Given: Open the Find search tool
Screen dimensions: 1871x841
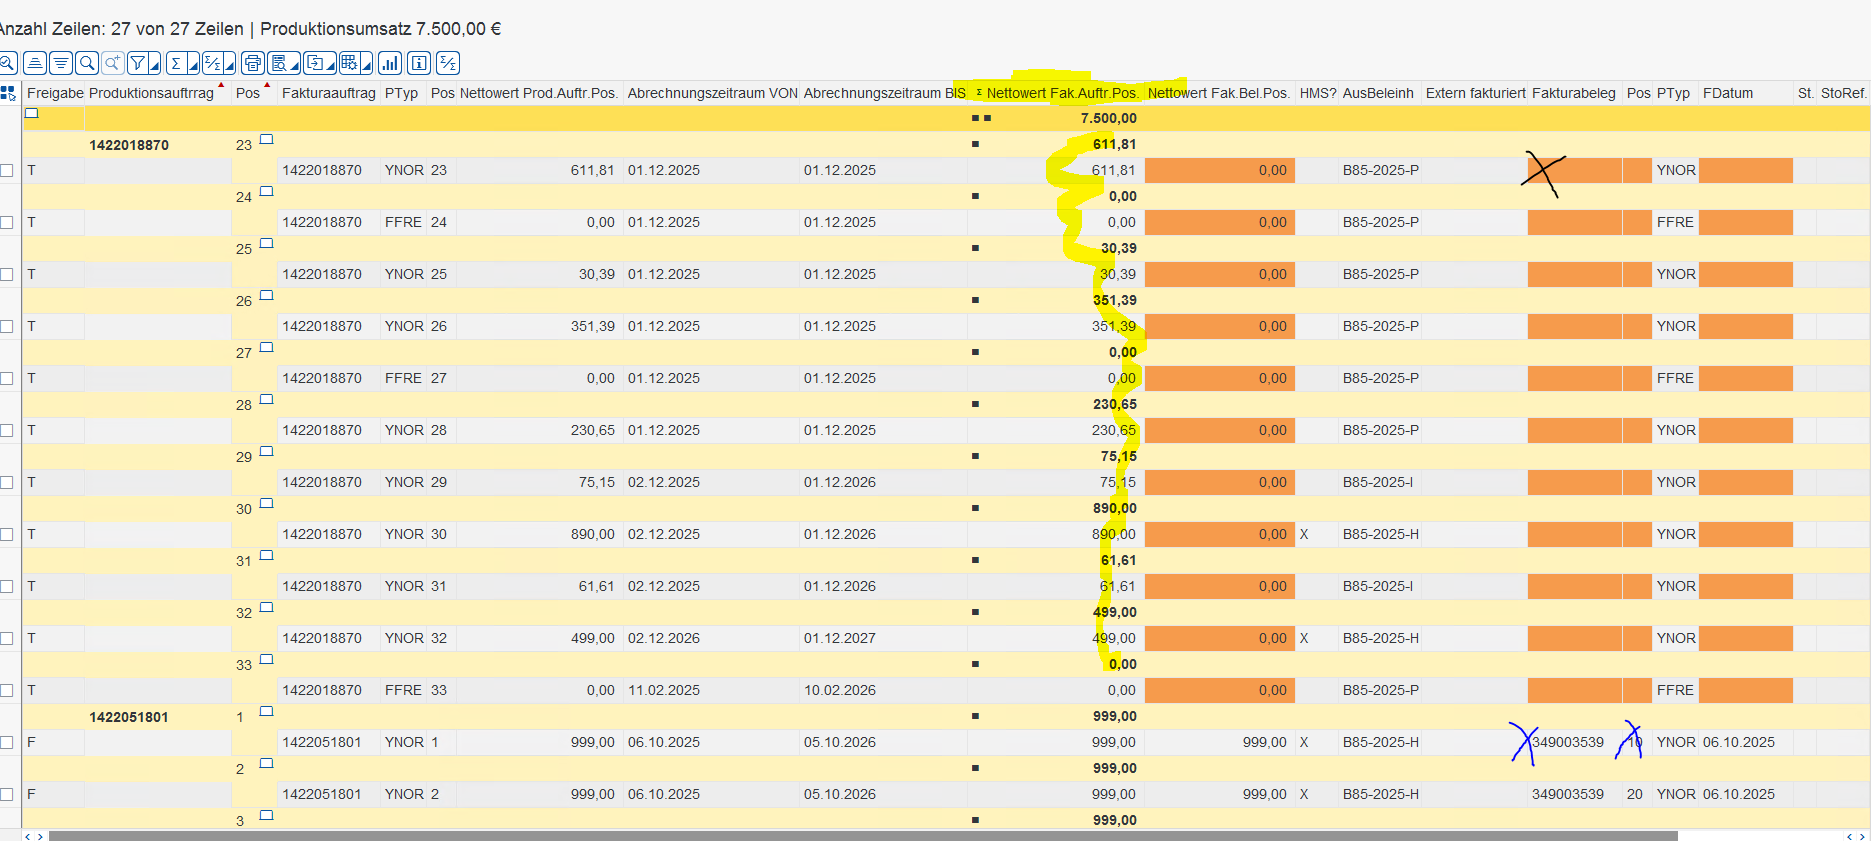Looking at the screenshot, I should pos(87,63).
